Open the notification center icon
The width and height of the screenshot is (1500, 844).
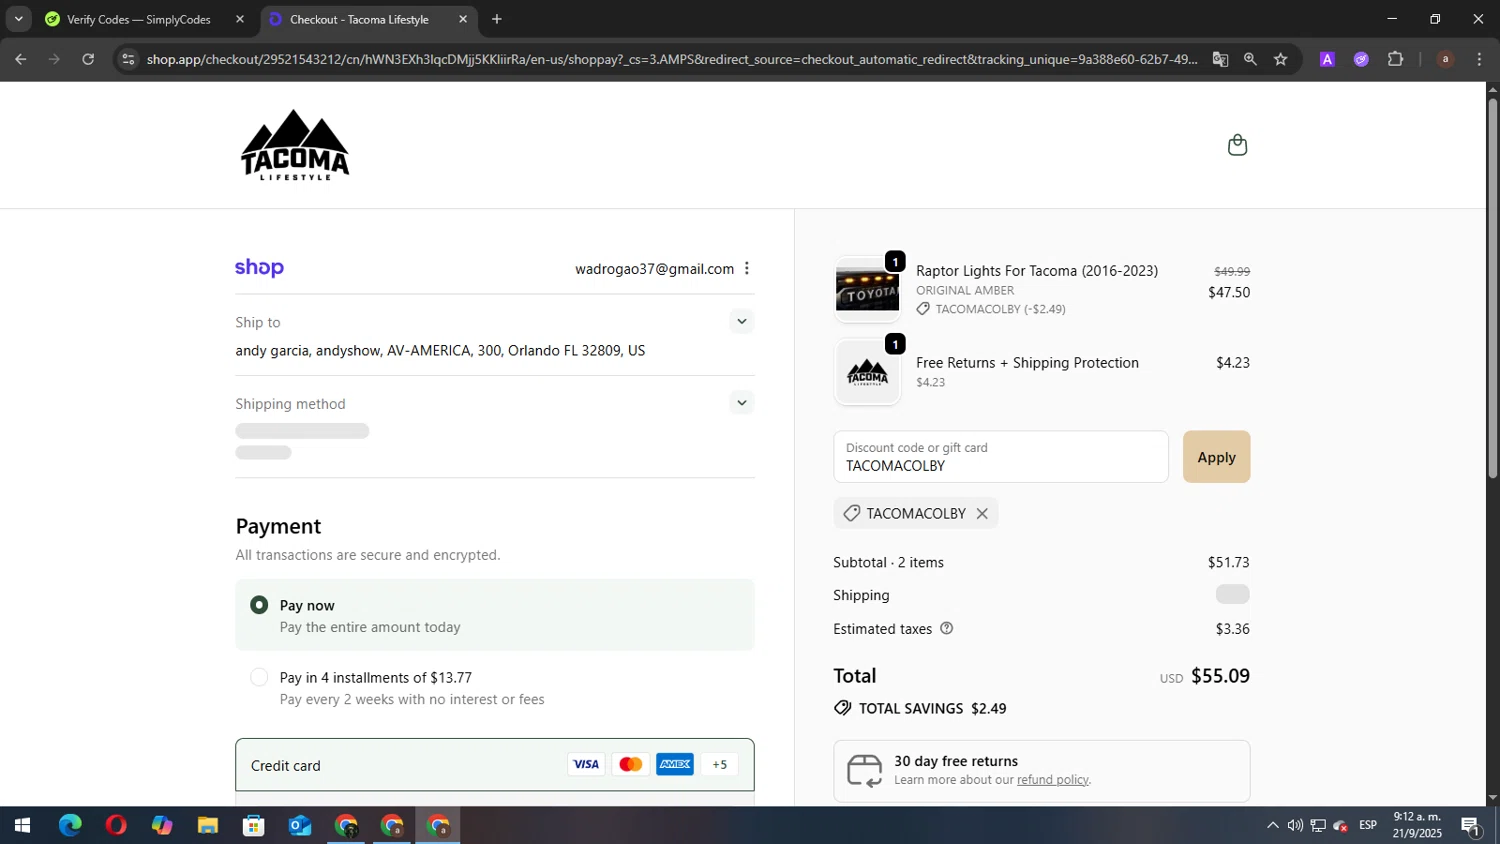pyautogui.click(x=1471, y=826)
